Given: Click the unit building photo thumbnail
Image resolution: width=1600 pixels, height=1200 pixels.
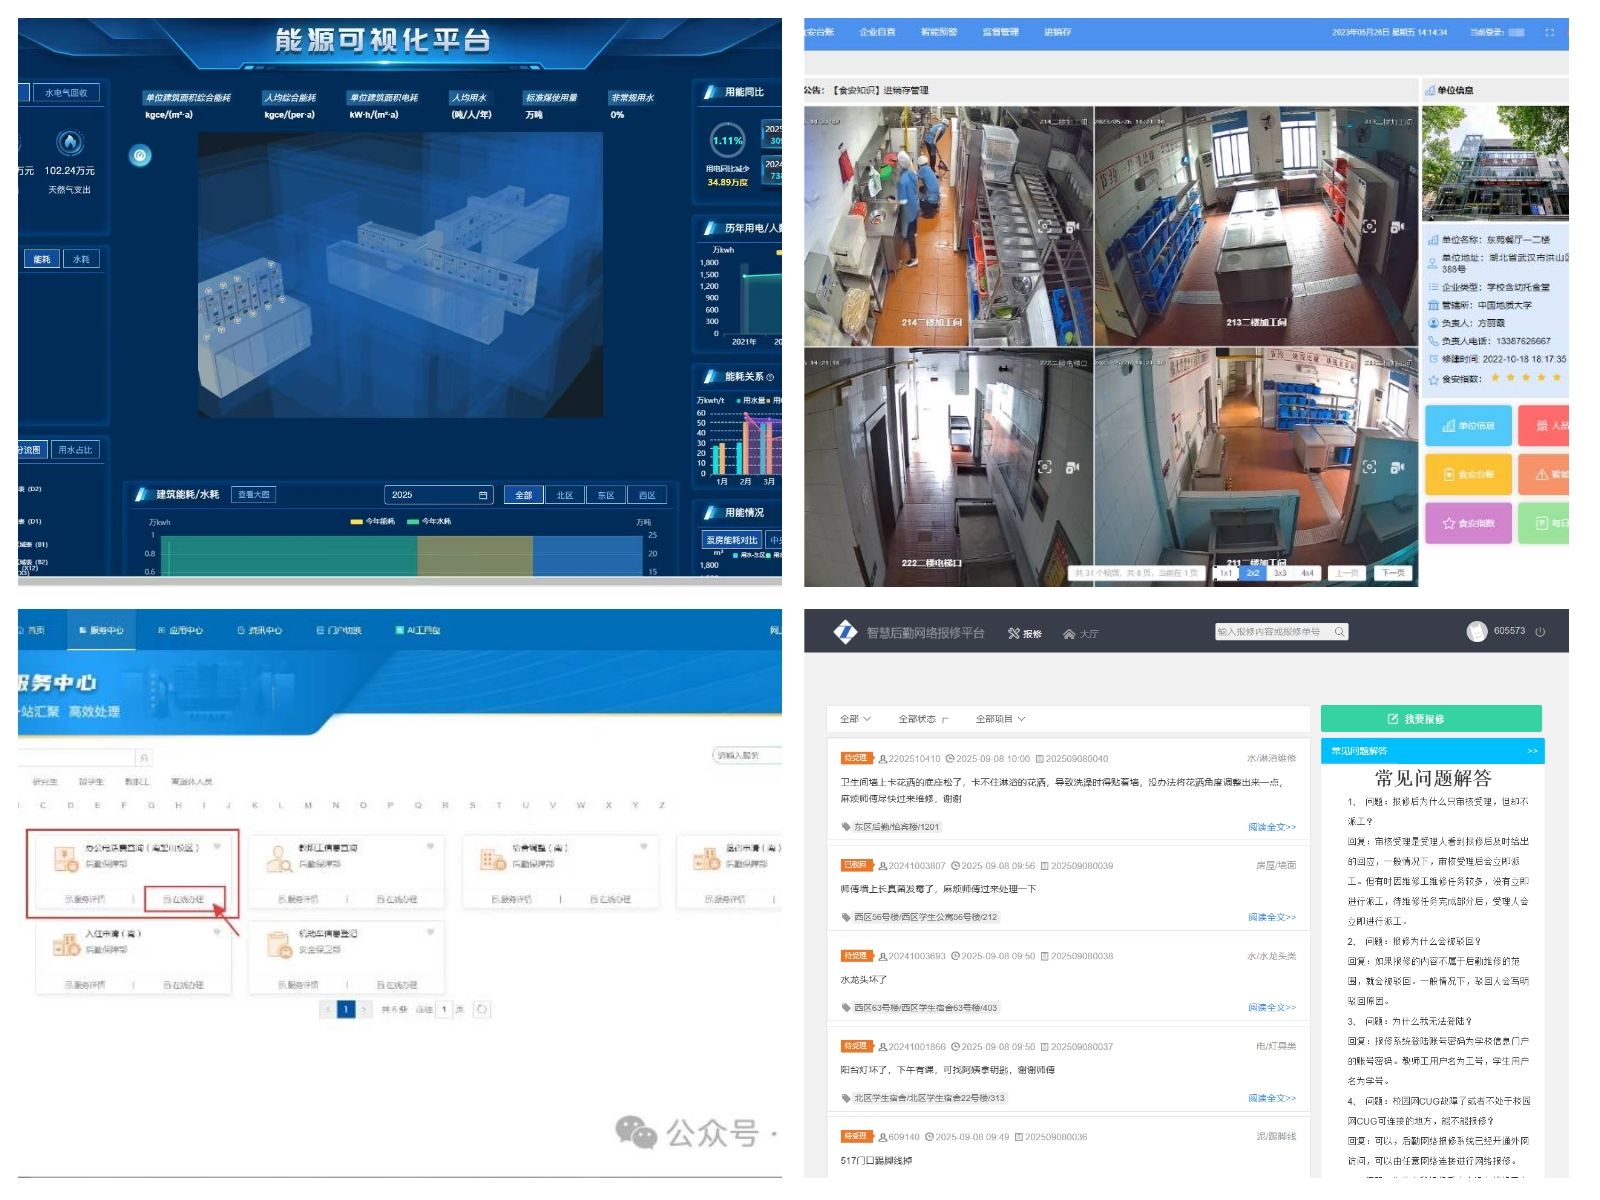Looking at the screenshot, I should [x=1494, y=163].
